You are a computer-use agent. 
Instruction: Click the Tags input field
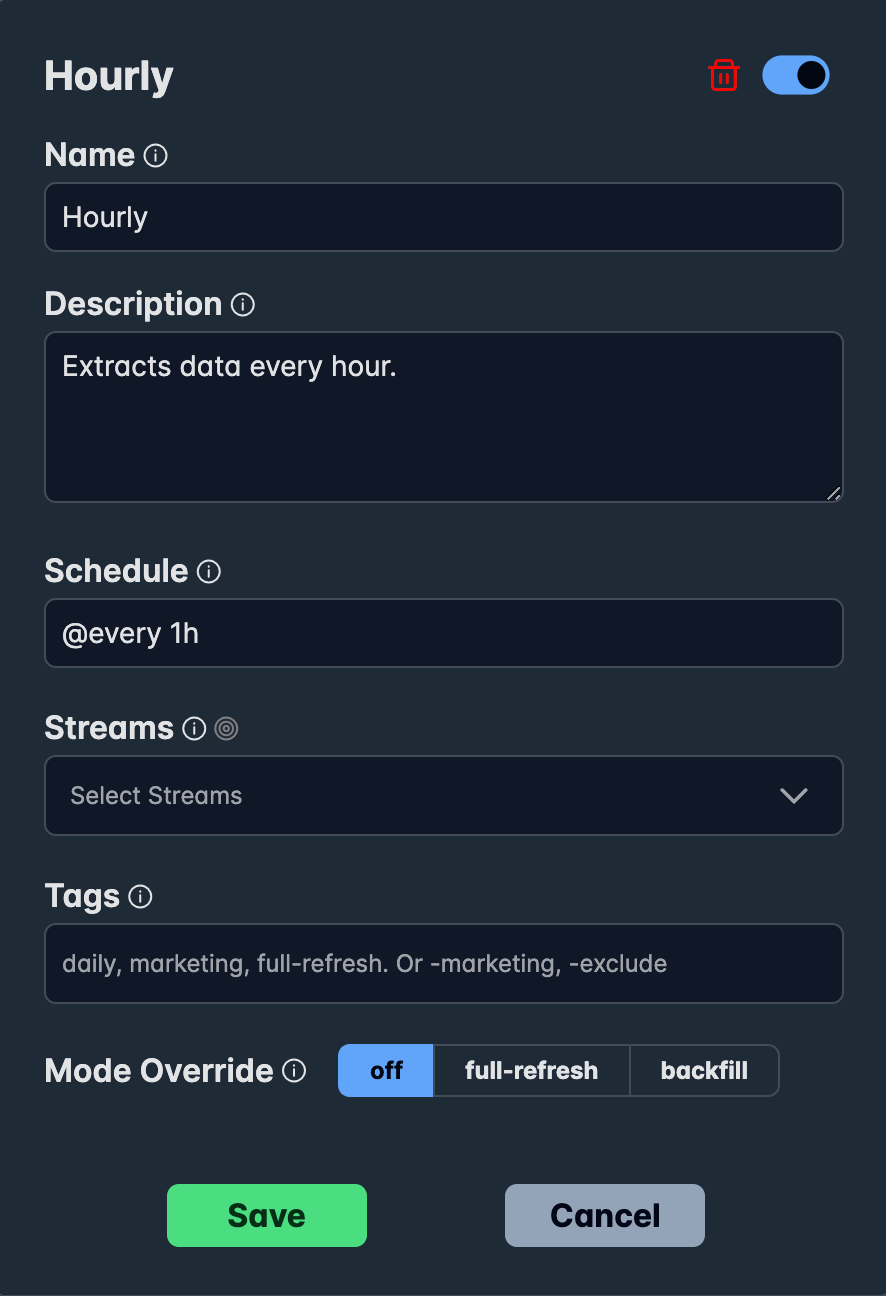pyautogui.click(x=444, y=964)
